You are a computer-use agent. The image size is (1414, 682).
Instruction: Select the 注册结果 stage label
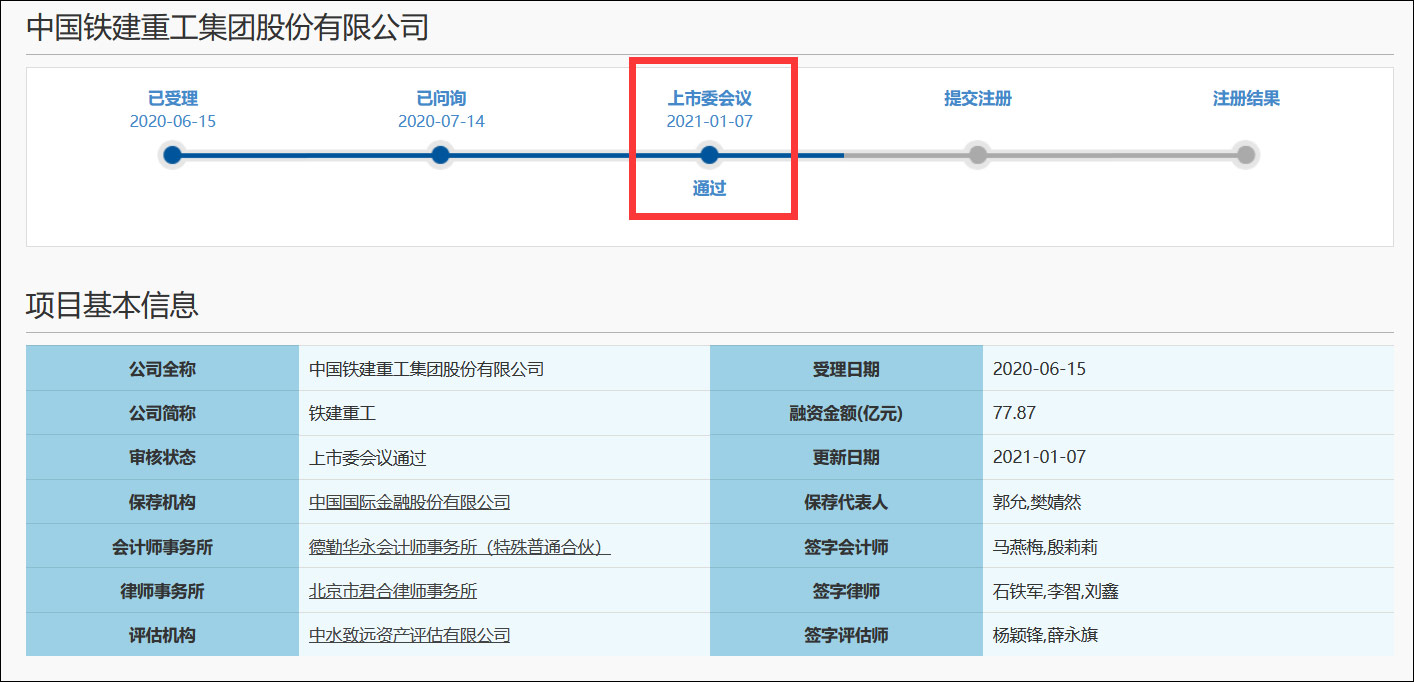pyautogui.click(x=1245, y=98)
